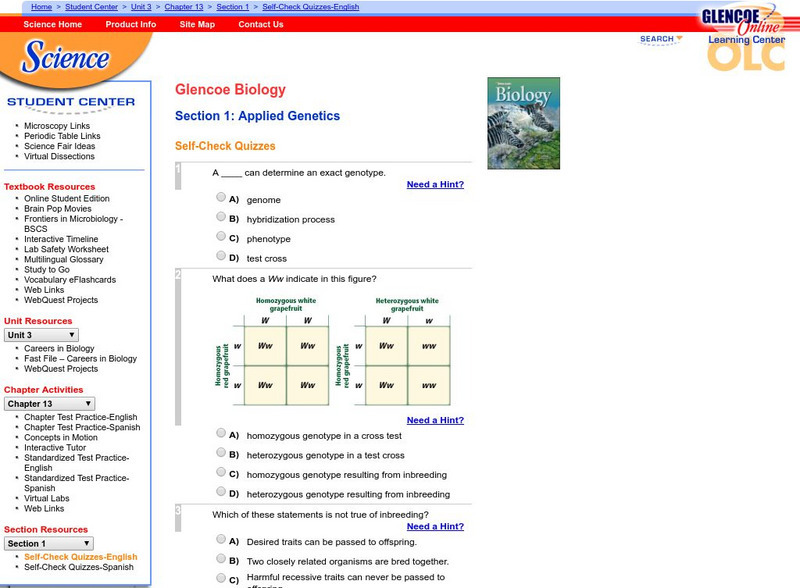Open the Unit 3 dropdown
Viewport: 800px width, 588px height.
(41, 335)
